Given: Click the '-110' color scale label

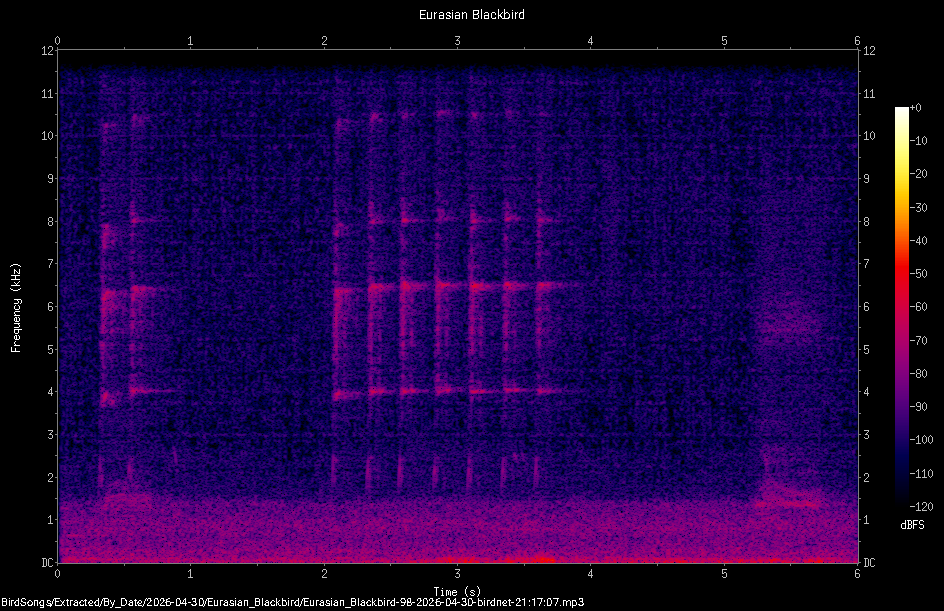Looking at the screenshot, I should [921, 474].
